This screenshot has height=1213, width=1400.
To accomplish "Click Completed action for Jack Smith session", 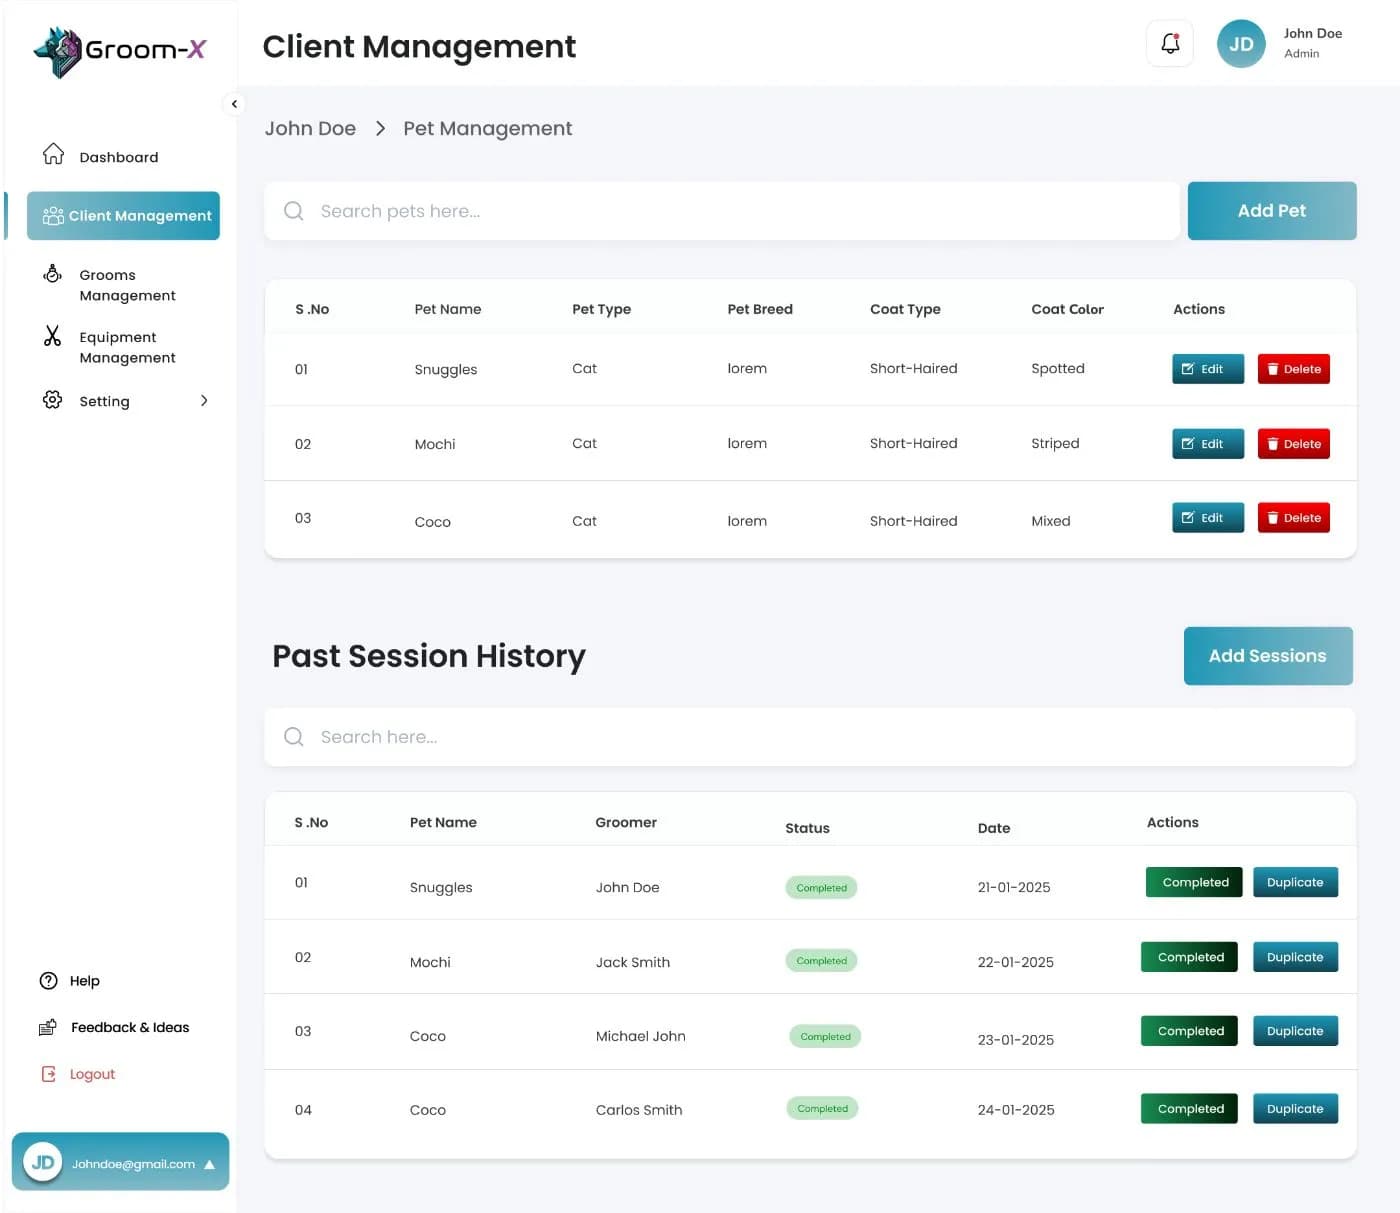I will 1190,957.
